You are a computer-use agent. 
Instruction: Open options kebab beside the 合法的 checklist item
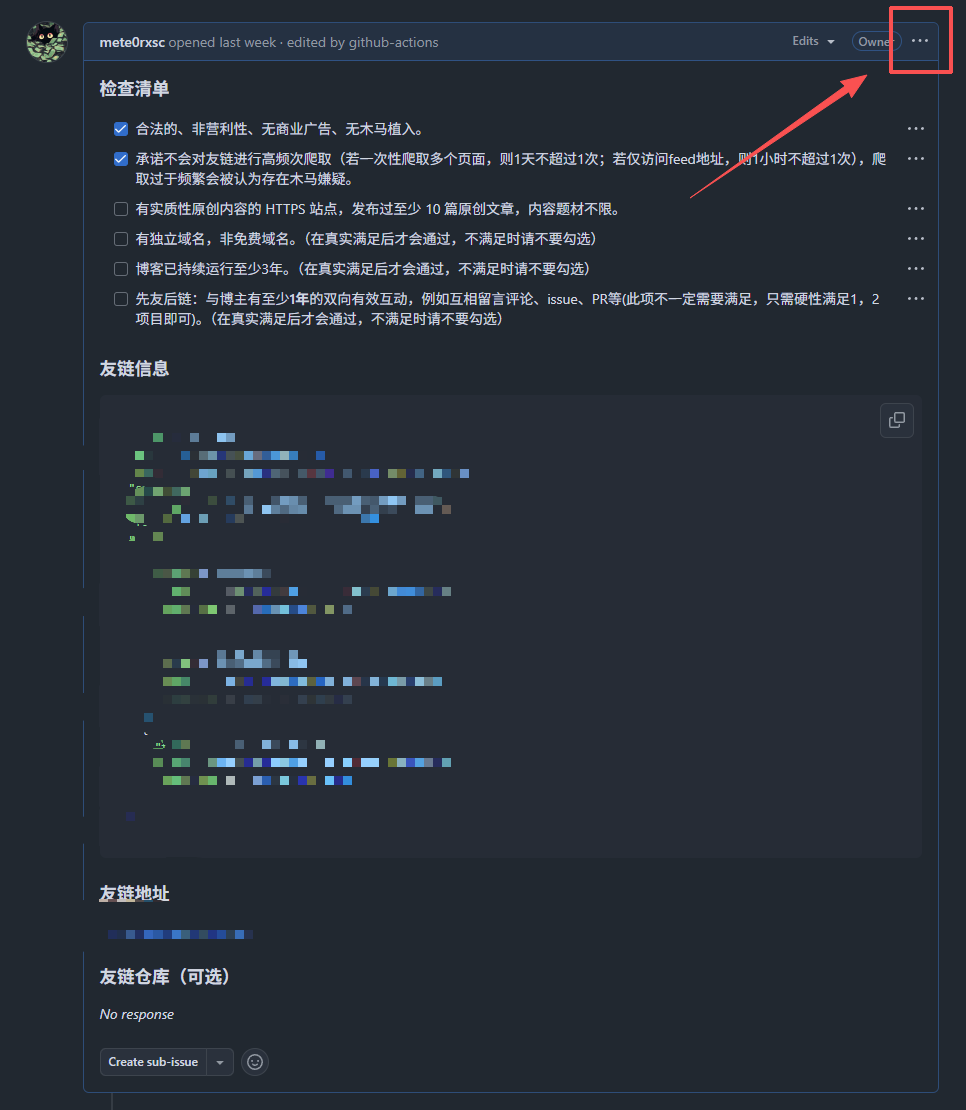(915, 128)
